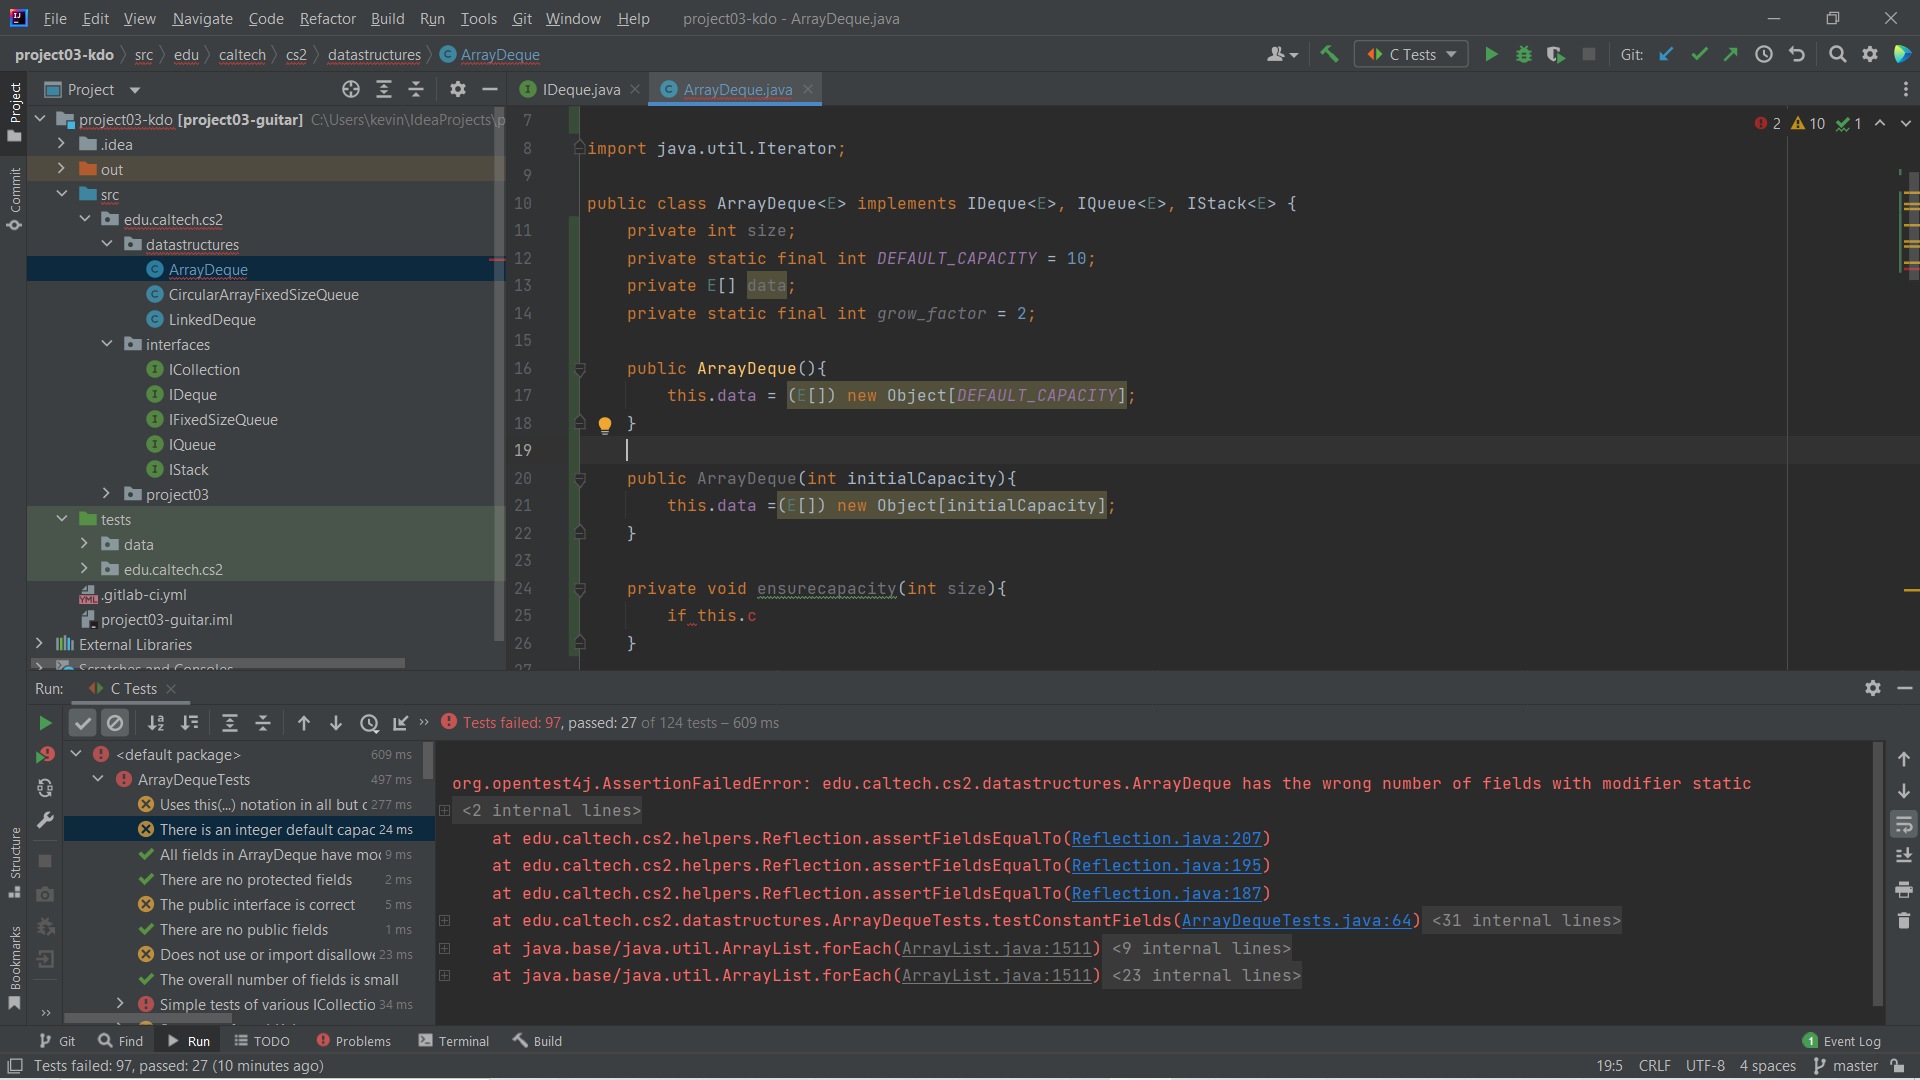Select LinkedDeque class in project tree

coord(212,319)
